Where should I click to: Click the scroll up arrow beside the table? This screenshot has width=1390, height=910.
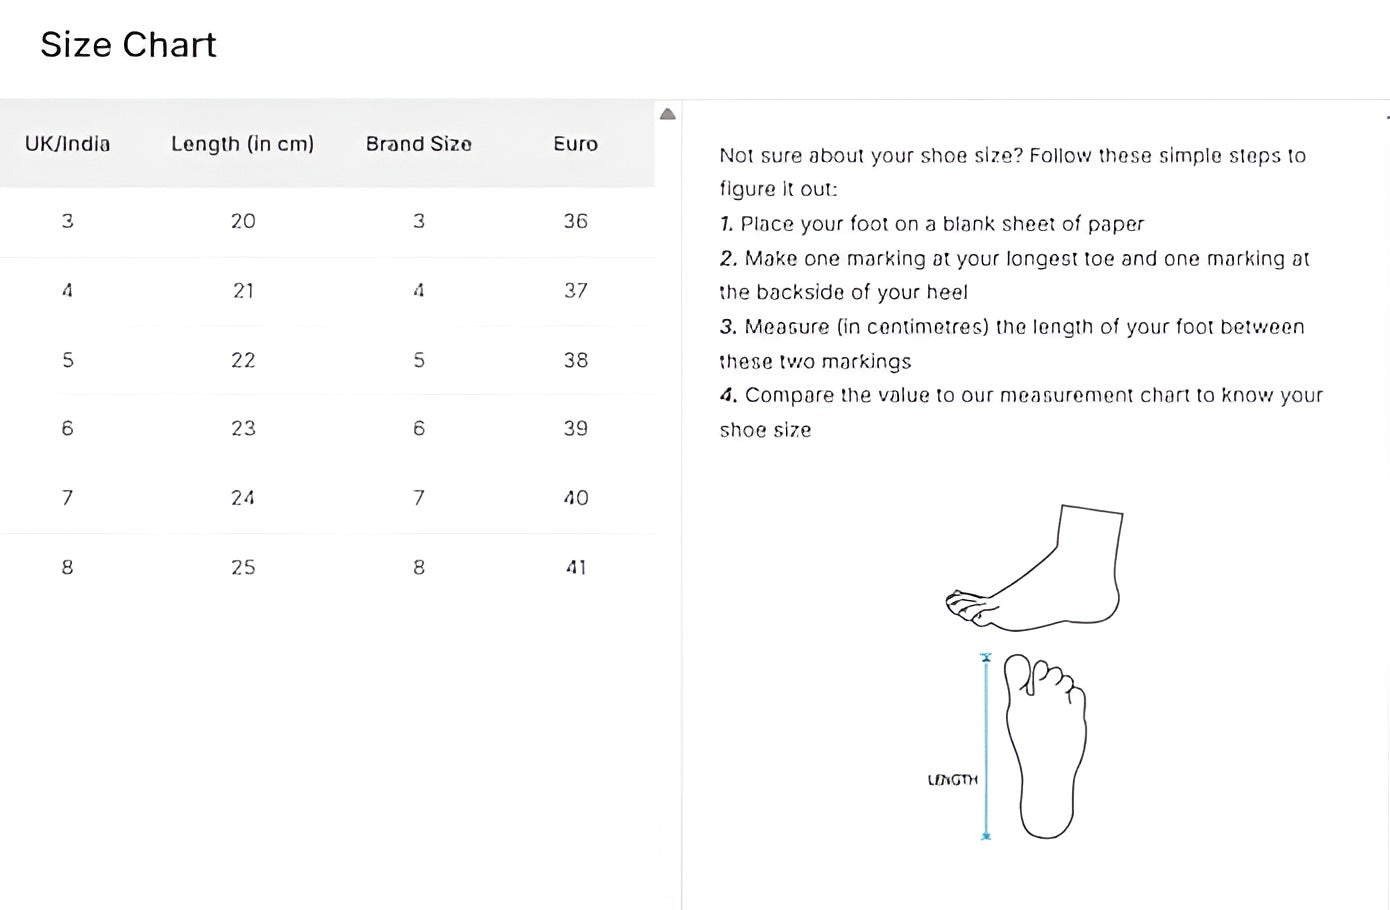click(x=668, y=114)
